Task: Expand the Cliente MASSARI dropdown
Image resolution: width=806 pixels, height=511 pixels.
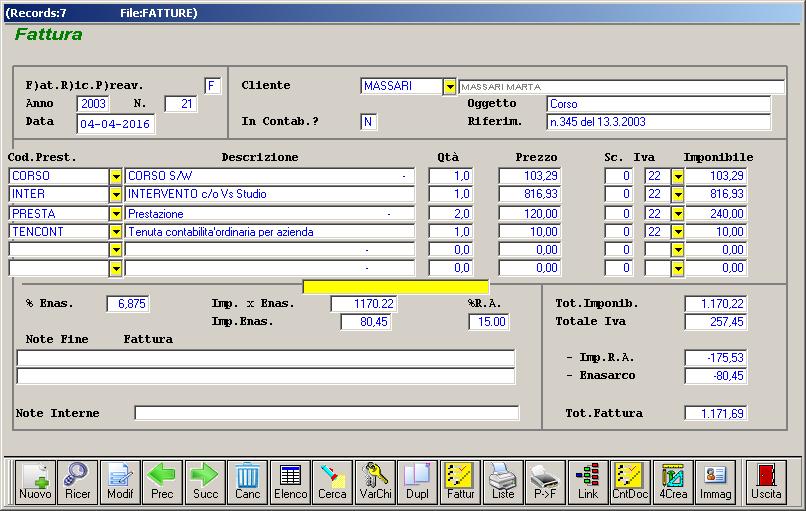Action: (x=450, y=86)
